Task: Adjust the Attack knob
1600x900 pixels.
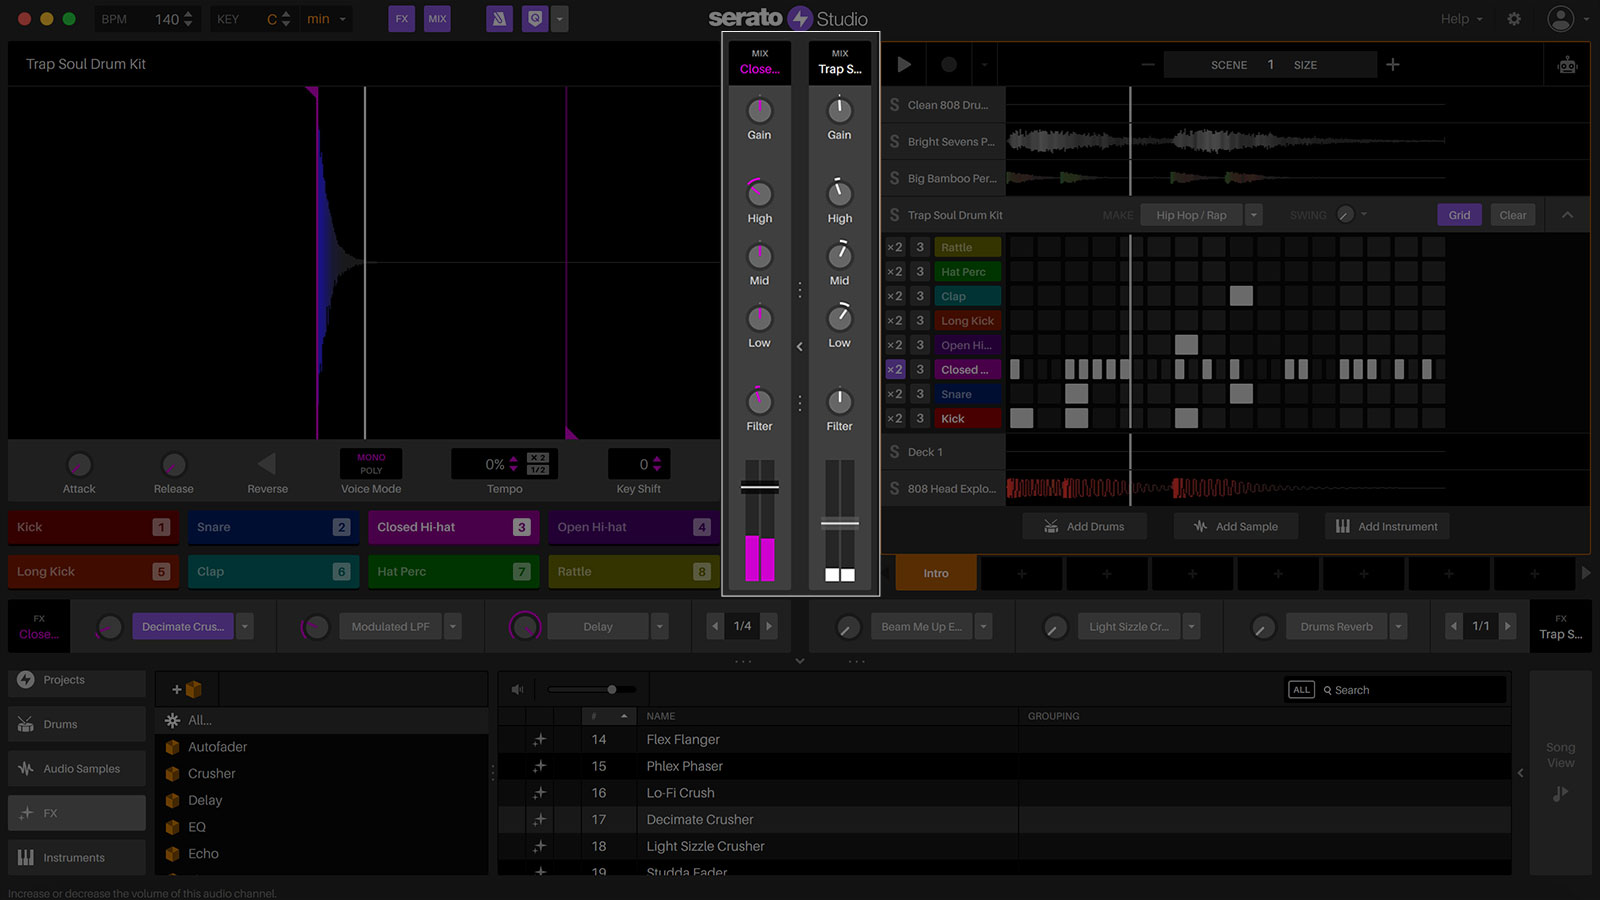Action: tap(79, 465)
